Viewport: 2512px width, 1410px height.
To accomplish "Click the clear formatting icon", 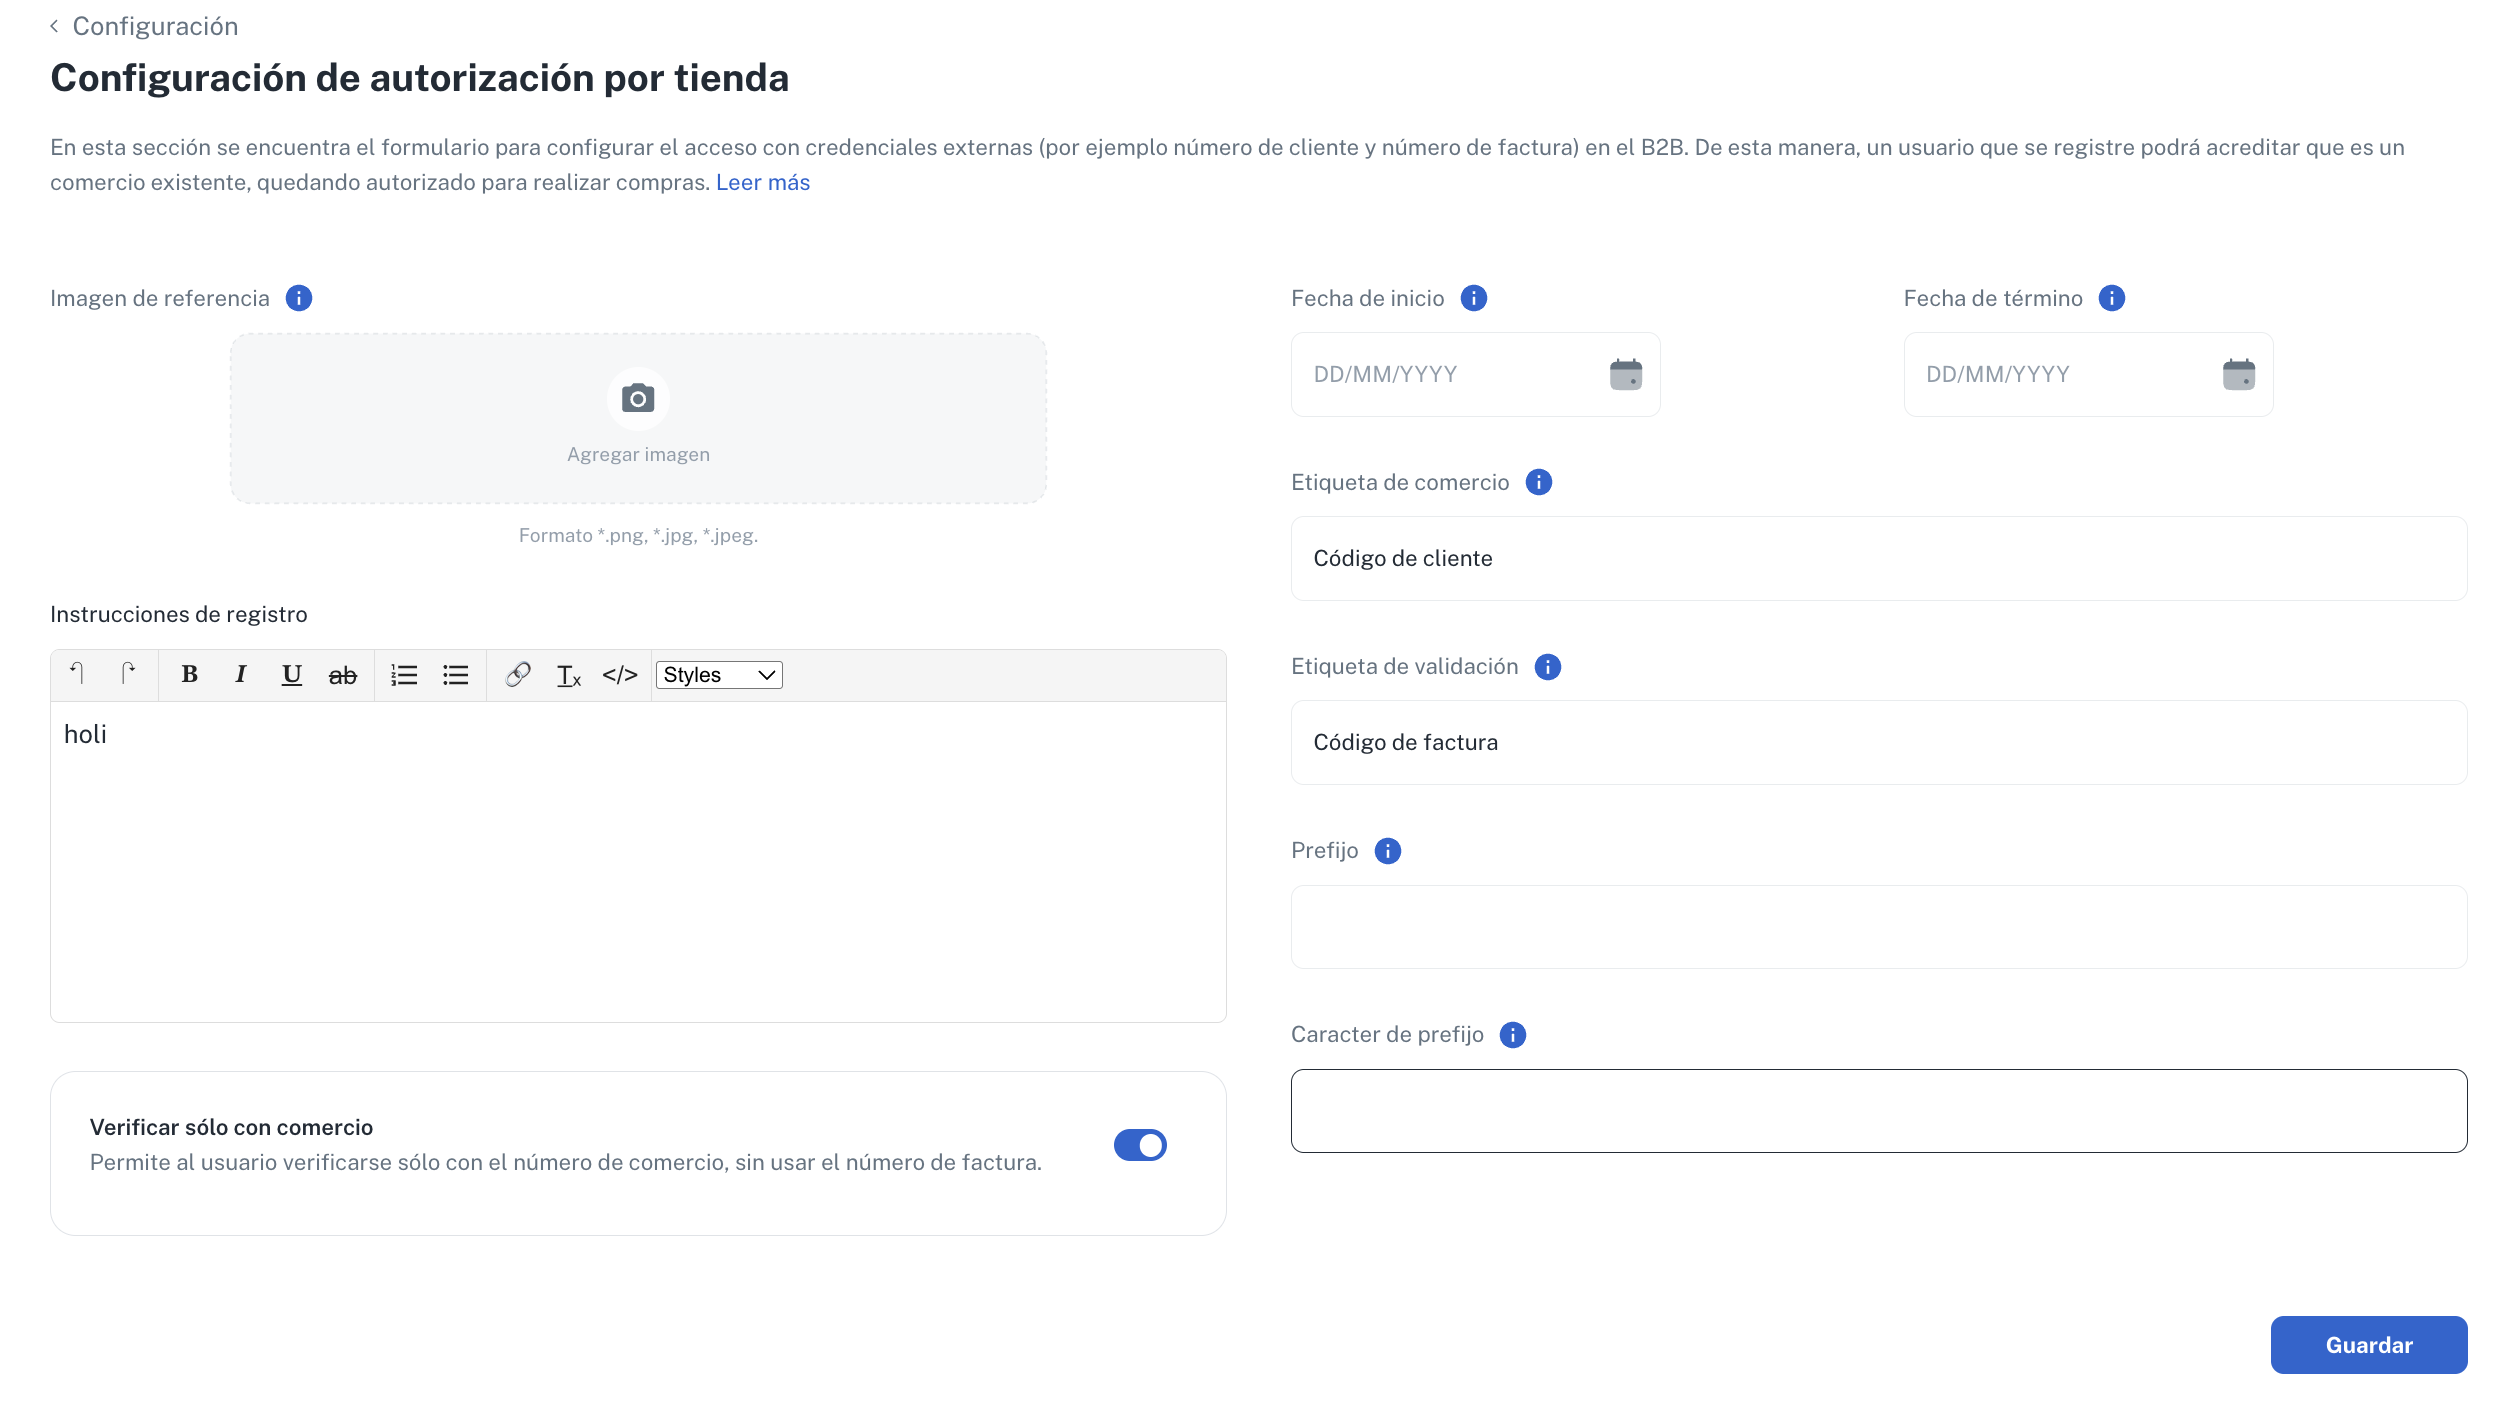I will click(568, 676).
